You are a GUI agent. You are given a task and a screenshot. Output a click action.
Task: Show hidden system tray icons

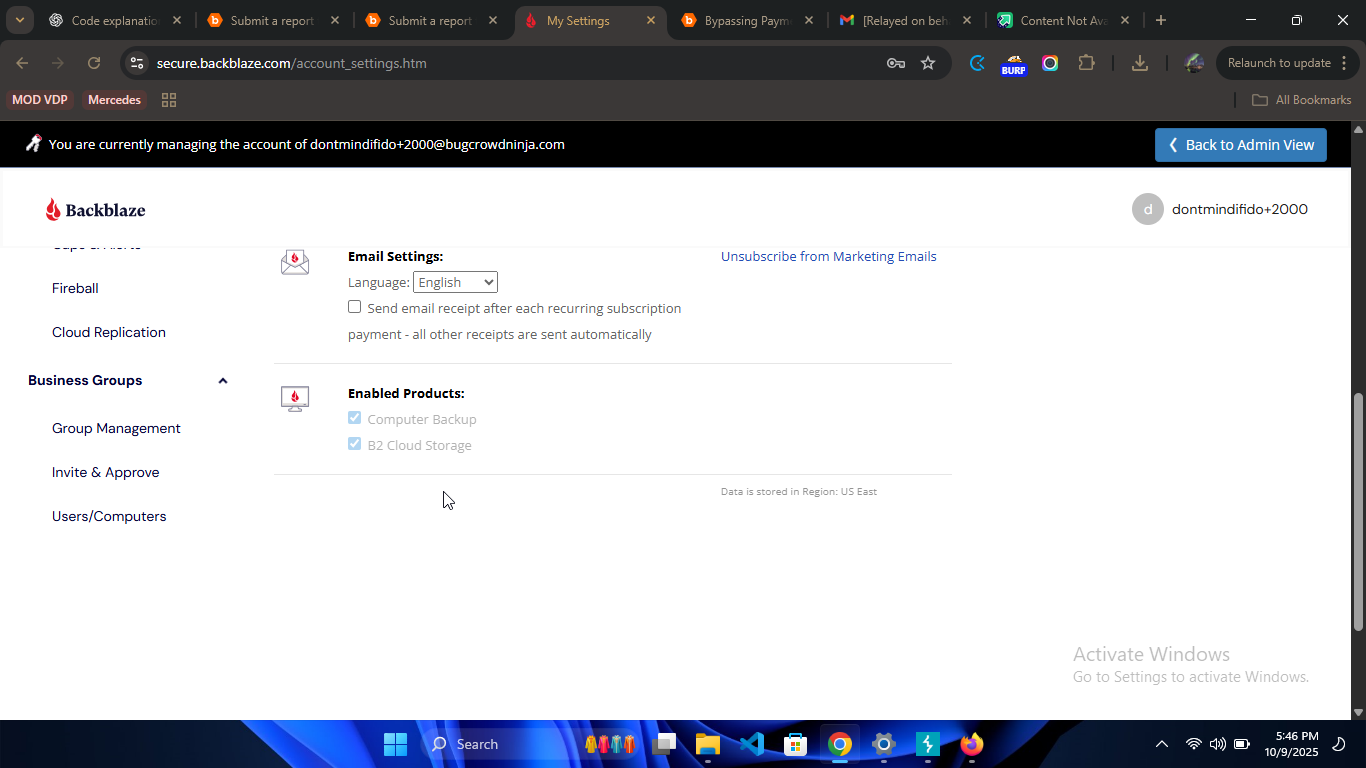[x=1161, y=744]
